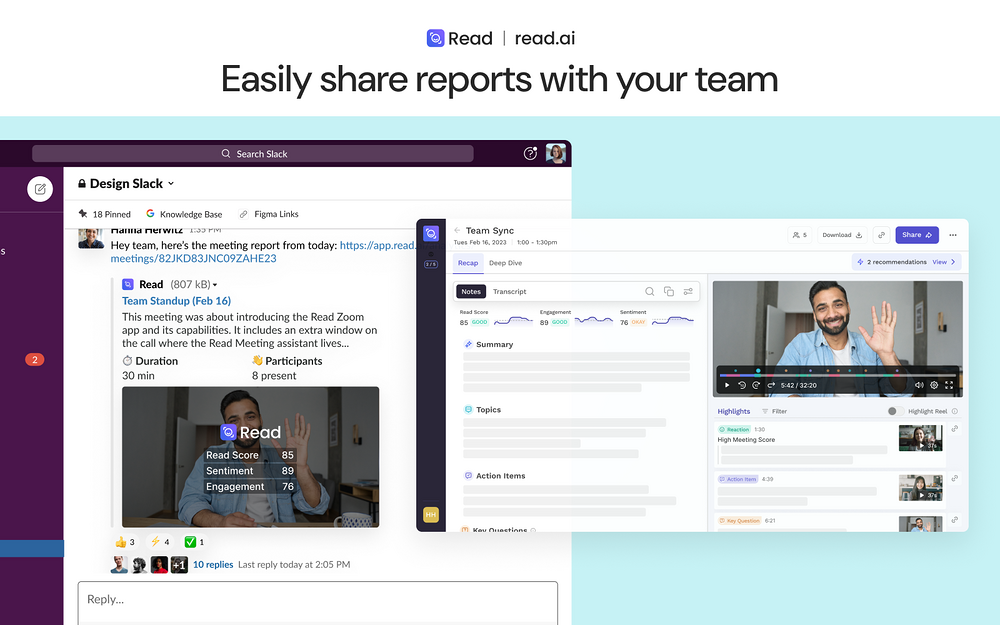Open Figma Links bookmark

268,214
